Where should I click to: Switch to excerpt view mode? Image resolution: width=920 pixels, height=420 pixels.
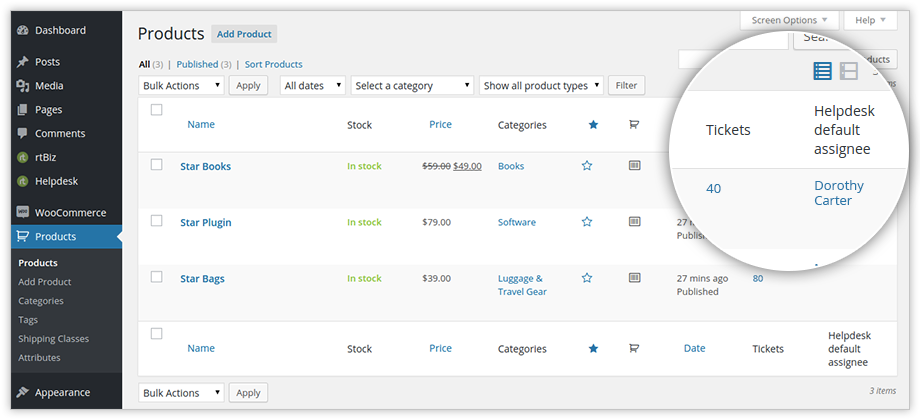848,71
